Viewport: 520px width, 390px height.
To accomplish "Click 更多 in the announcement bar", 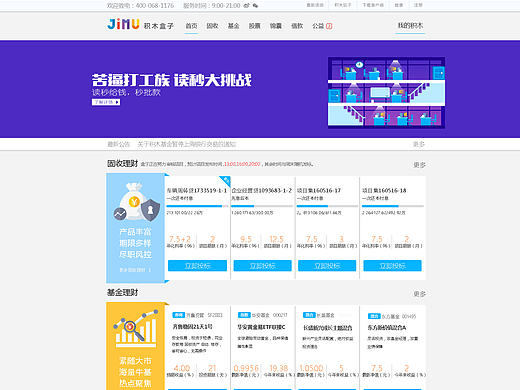I will (x=419, y=144).
